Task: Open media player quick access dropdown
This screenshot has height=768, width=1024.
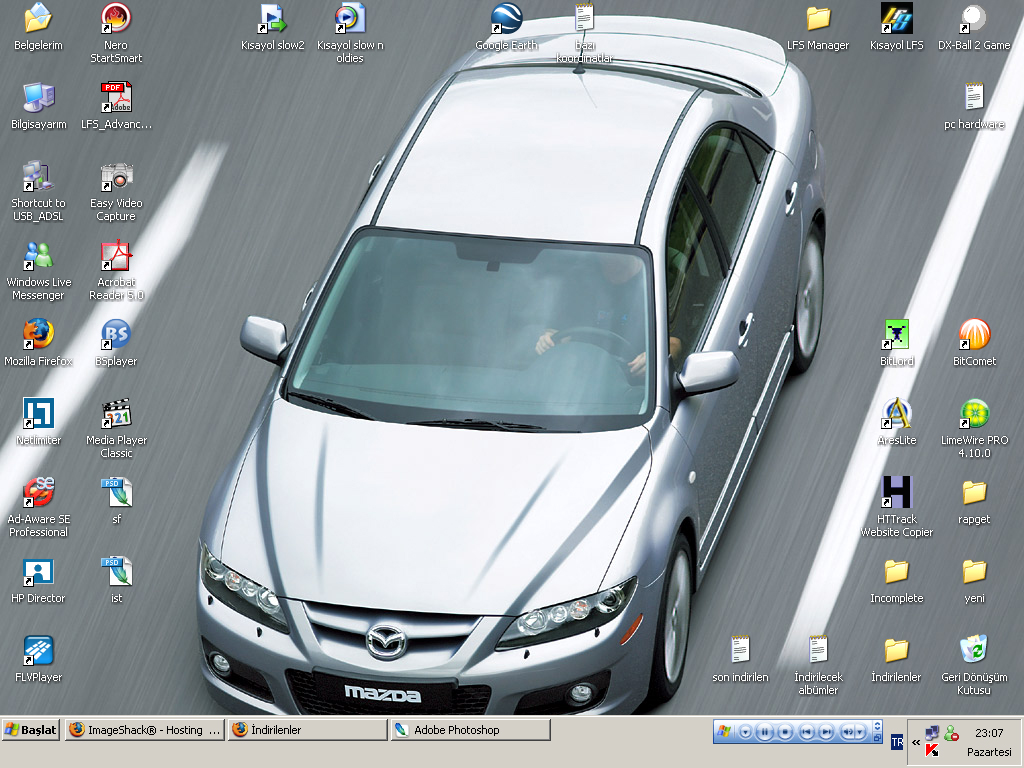Action: [x=745, y=732]
